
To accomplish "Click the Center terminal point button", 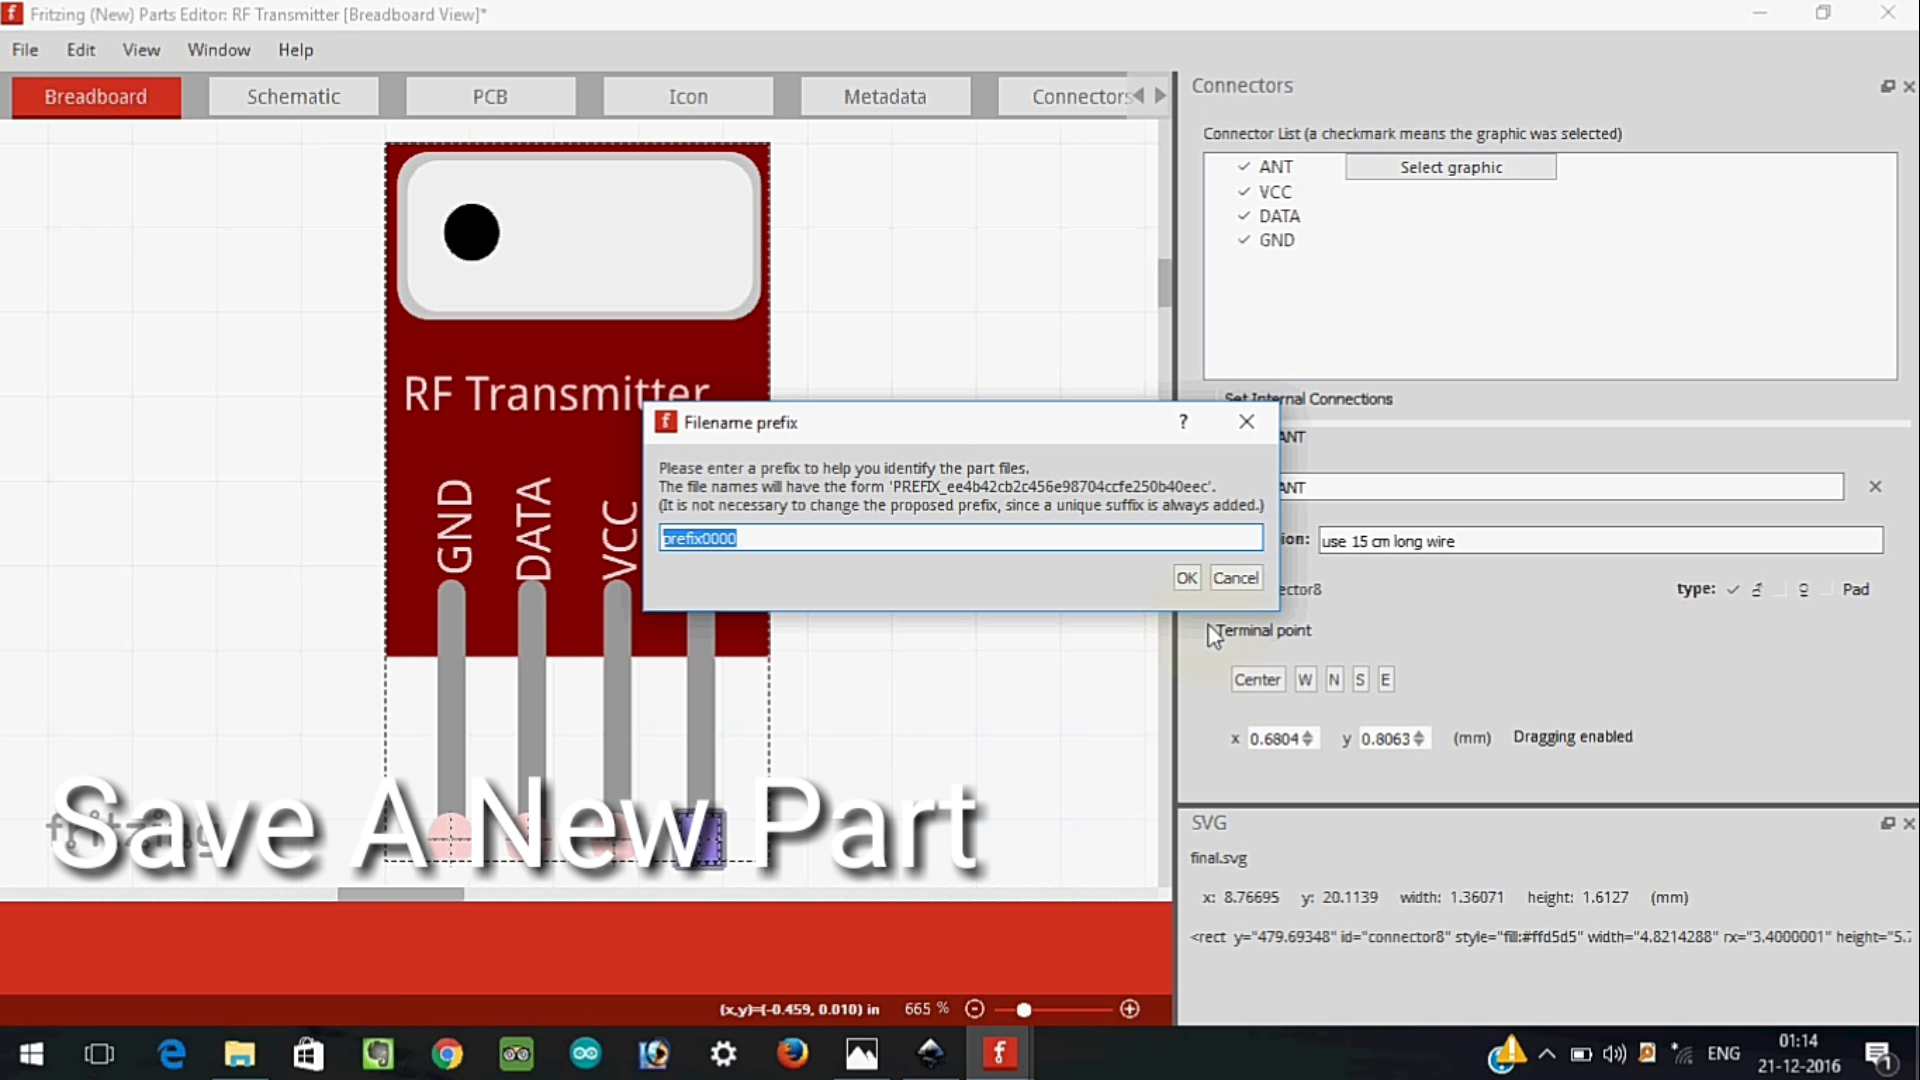I will 1257,679.
